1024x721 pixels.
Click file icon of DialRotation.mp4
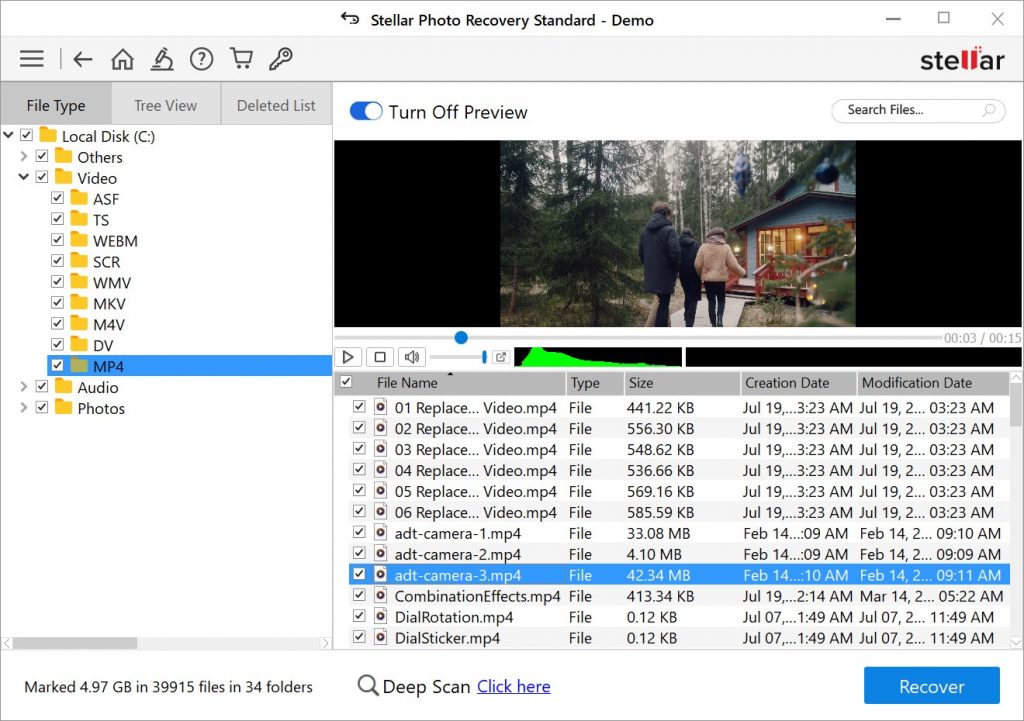tap(380, 617)
